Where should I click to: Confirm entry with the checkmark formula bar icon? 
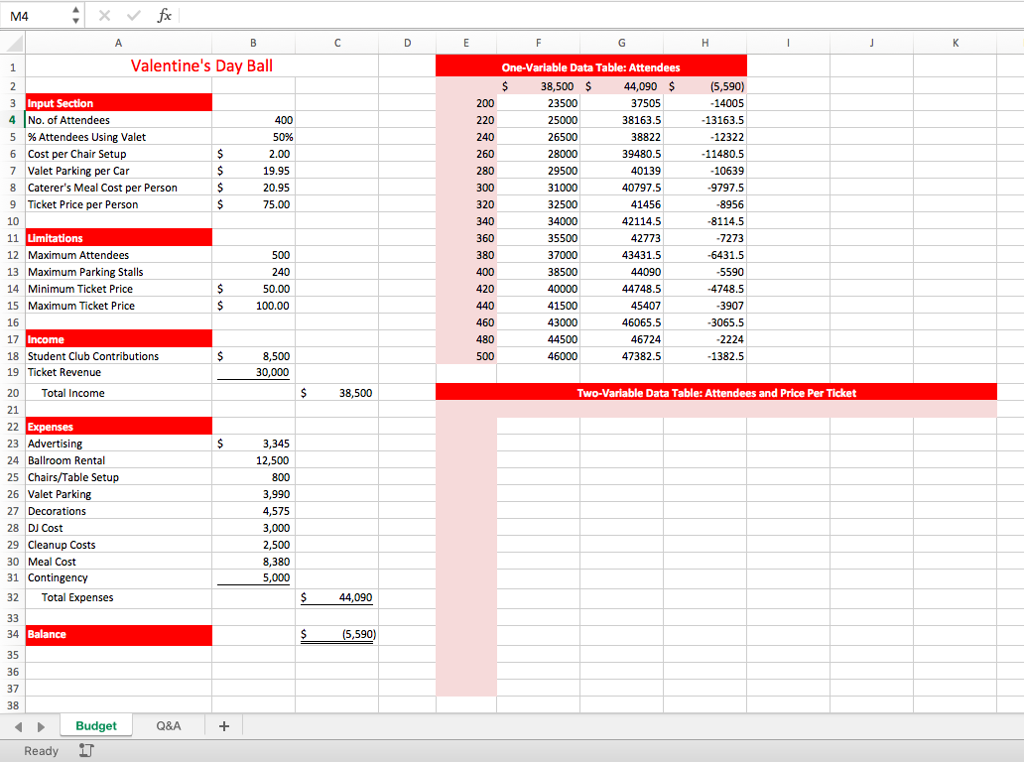tap(133, 15)
